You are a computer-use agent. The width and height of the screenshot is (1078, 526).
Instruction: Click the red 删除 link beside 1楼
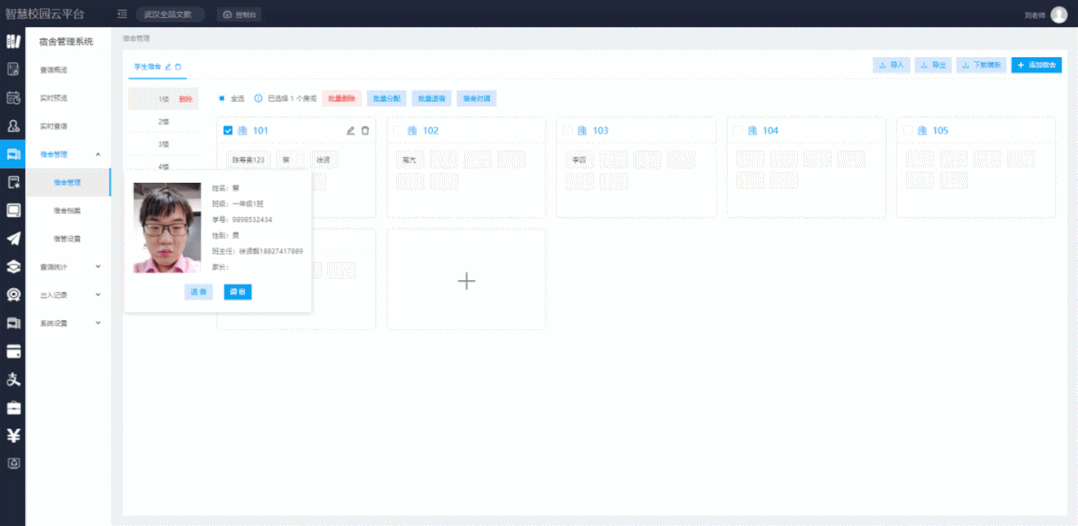point(185,99)
